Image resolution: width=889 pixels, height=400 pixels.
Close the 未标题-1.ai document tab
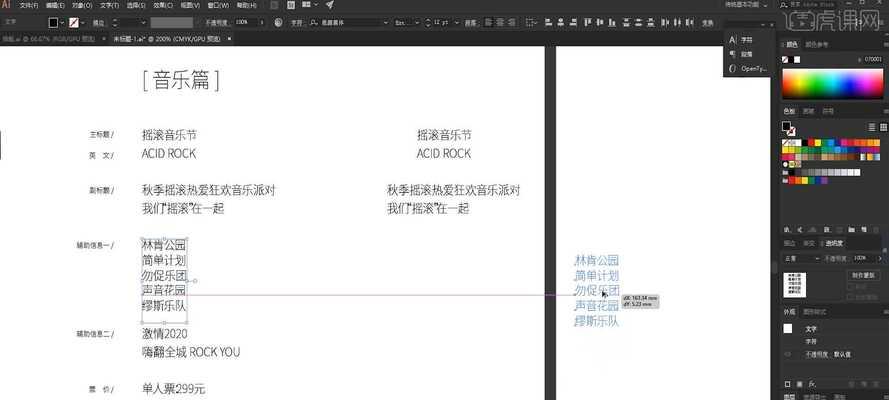coord(229,39)
